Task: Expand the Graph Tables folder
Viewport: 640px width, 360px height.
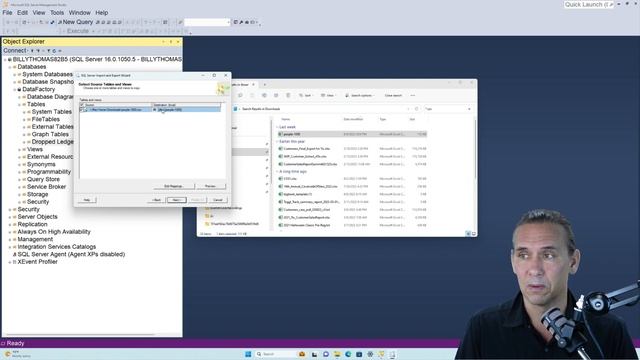Action: click(x=24, y=134)
